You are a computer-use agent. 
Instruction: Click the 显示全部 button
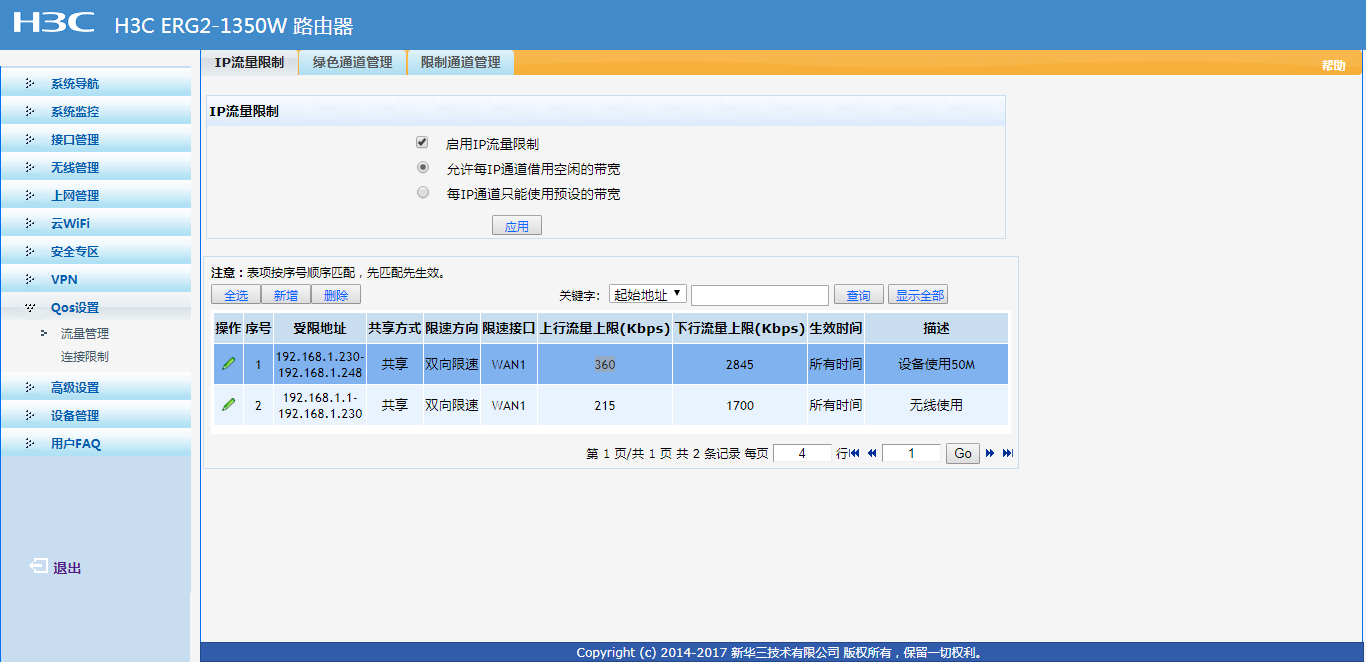[x=918, y=295]
